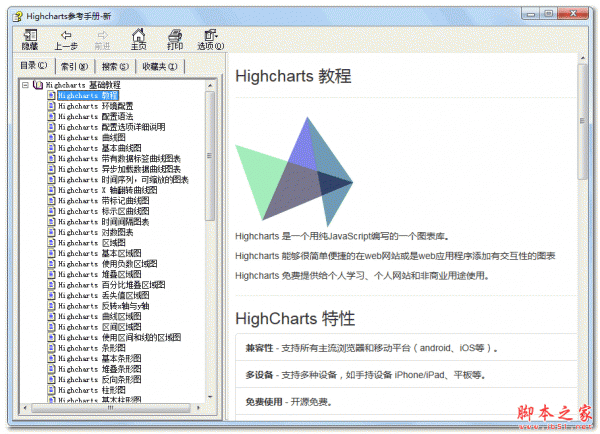The height and width of the screenshot is (434, 600).
Task: Open Highcharts 基本区域图 entry
Action: 99,253
